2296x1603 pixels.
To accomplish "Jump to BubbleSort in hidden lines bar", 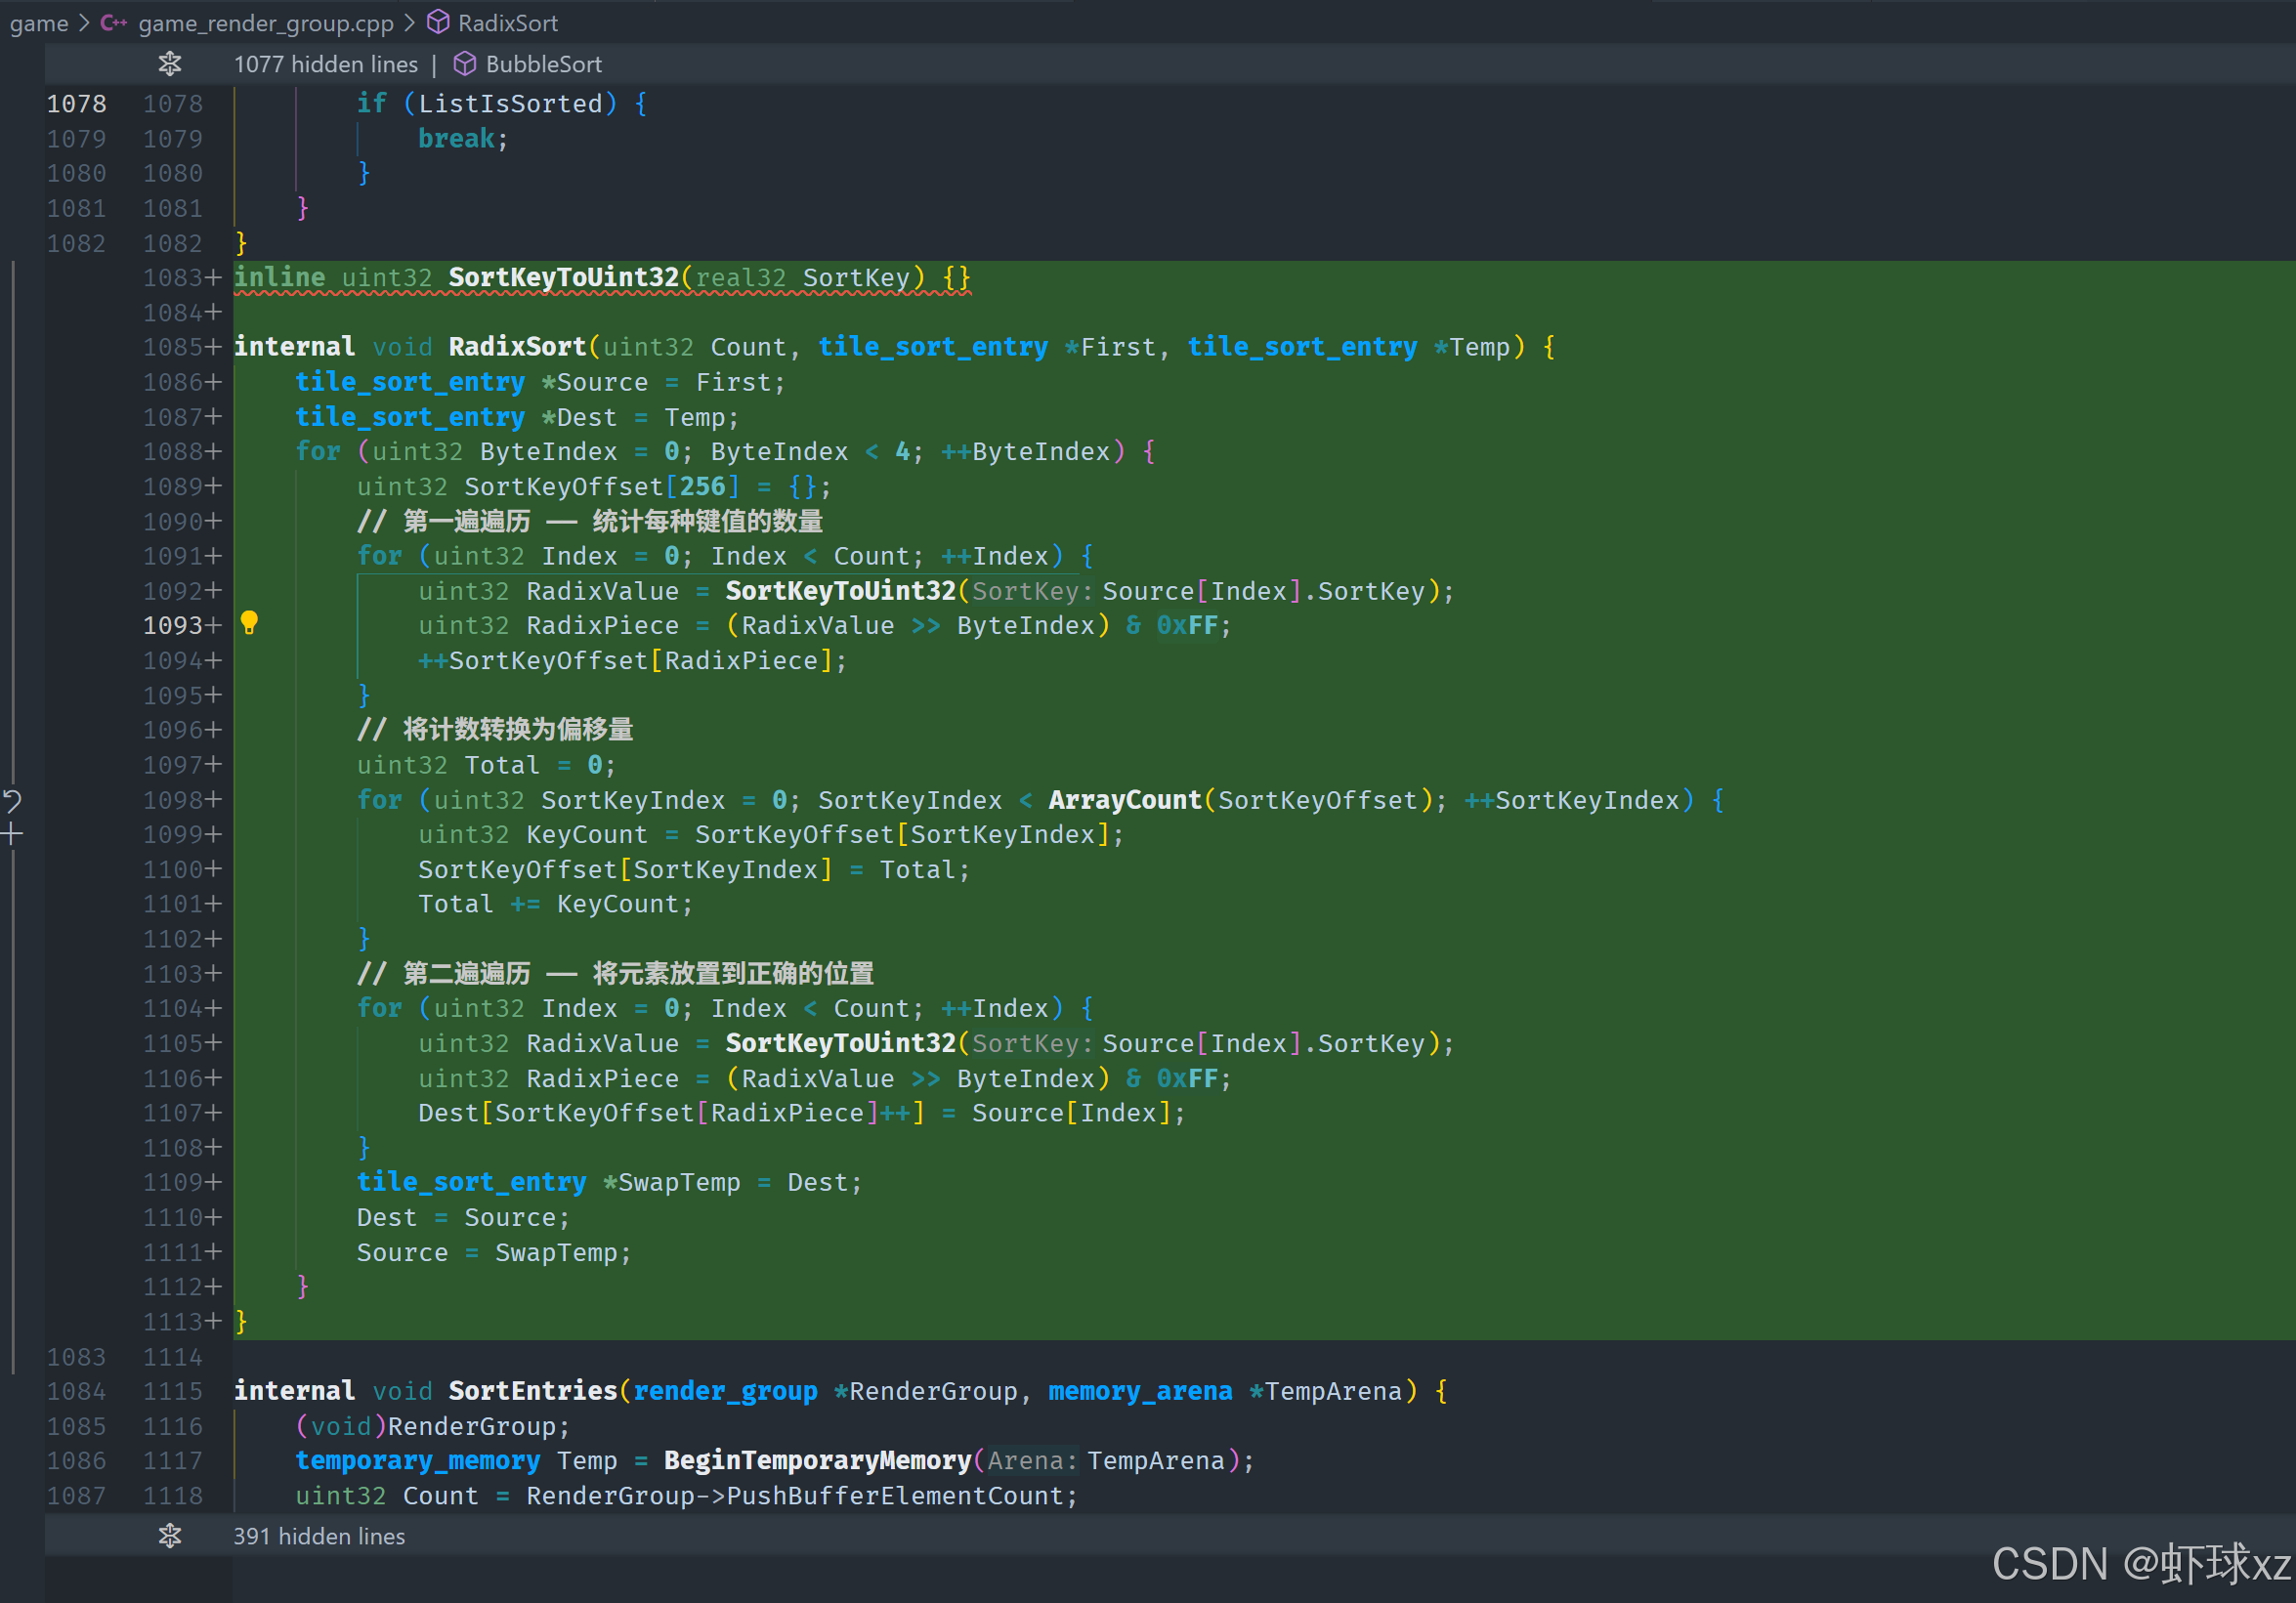I will (543, 64).
